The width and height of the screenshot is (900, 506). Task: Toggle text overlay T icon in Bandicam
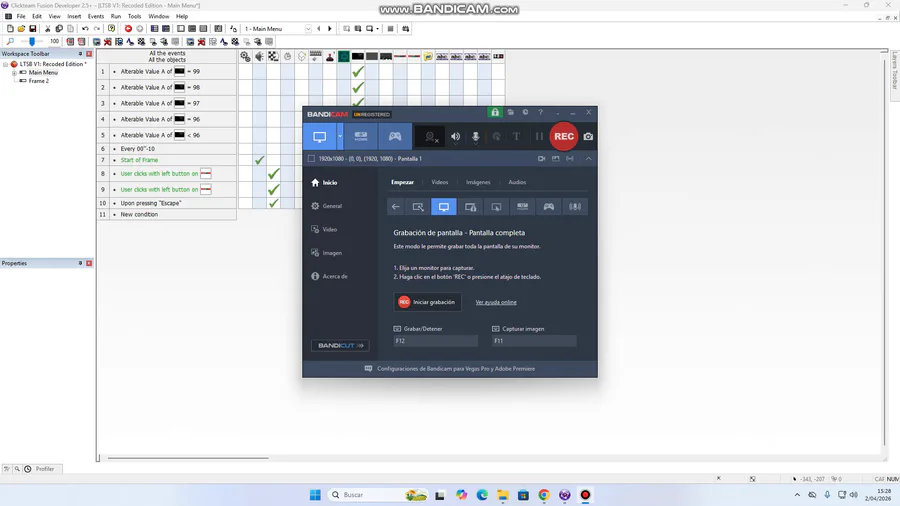click(517, 137)
